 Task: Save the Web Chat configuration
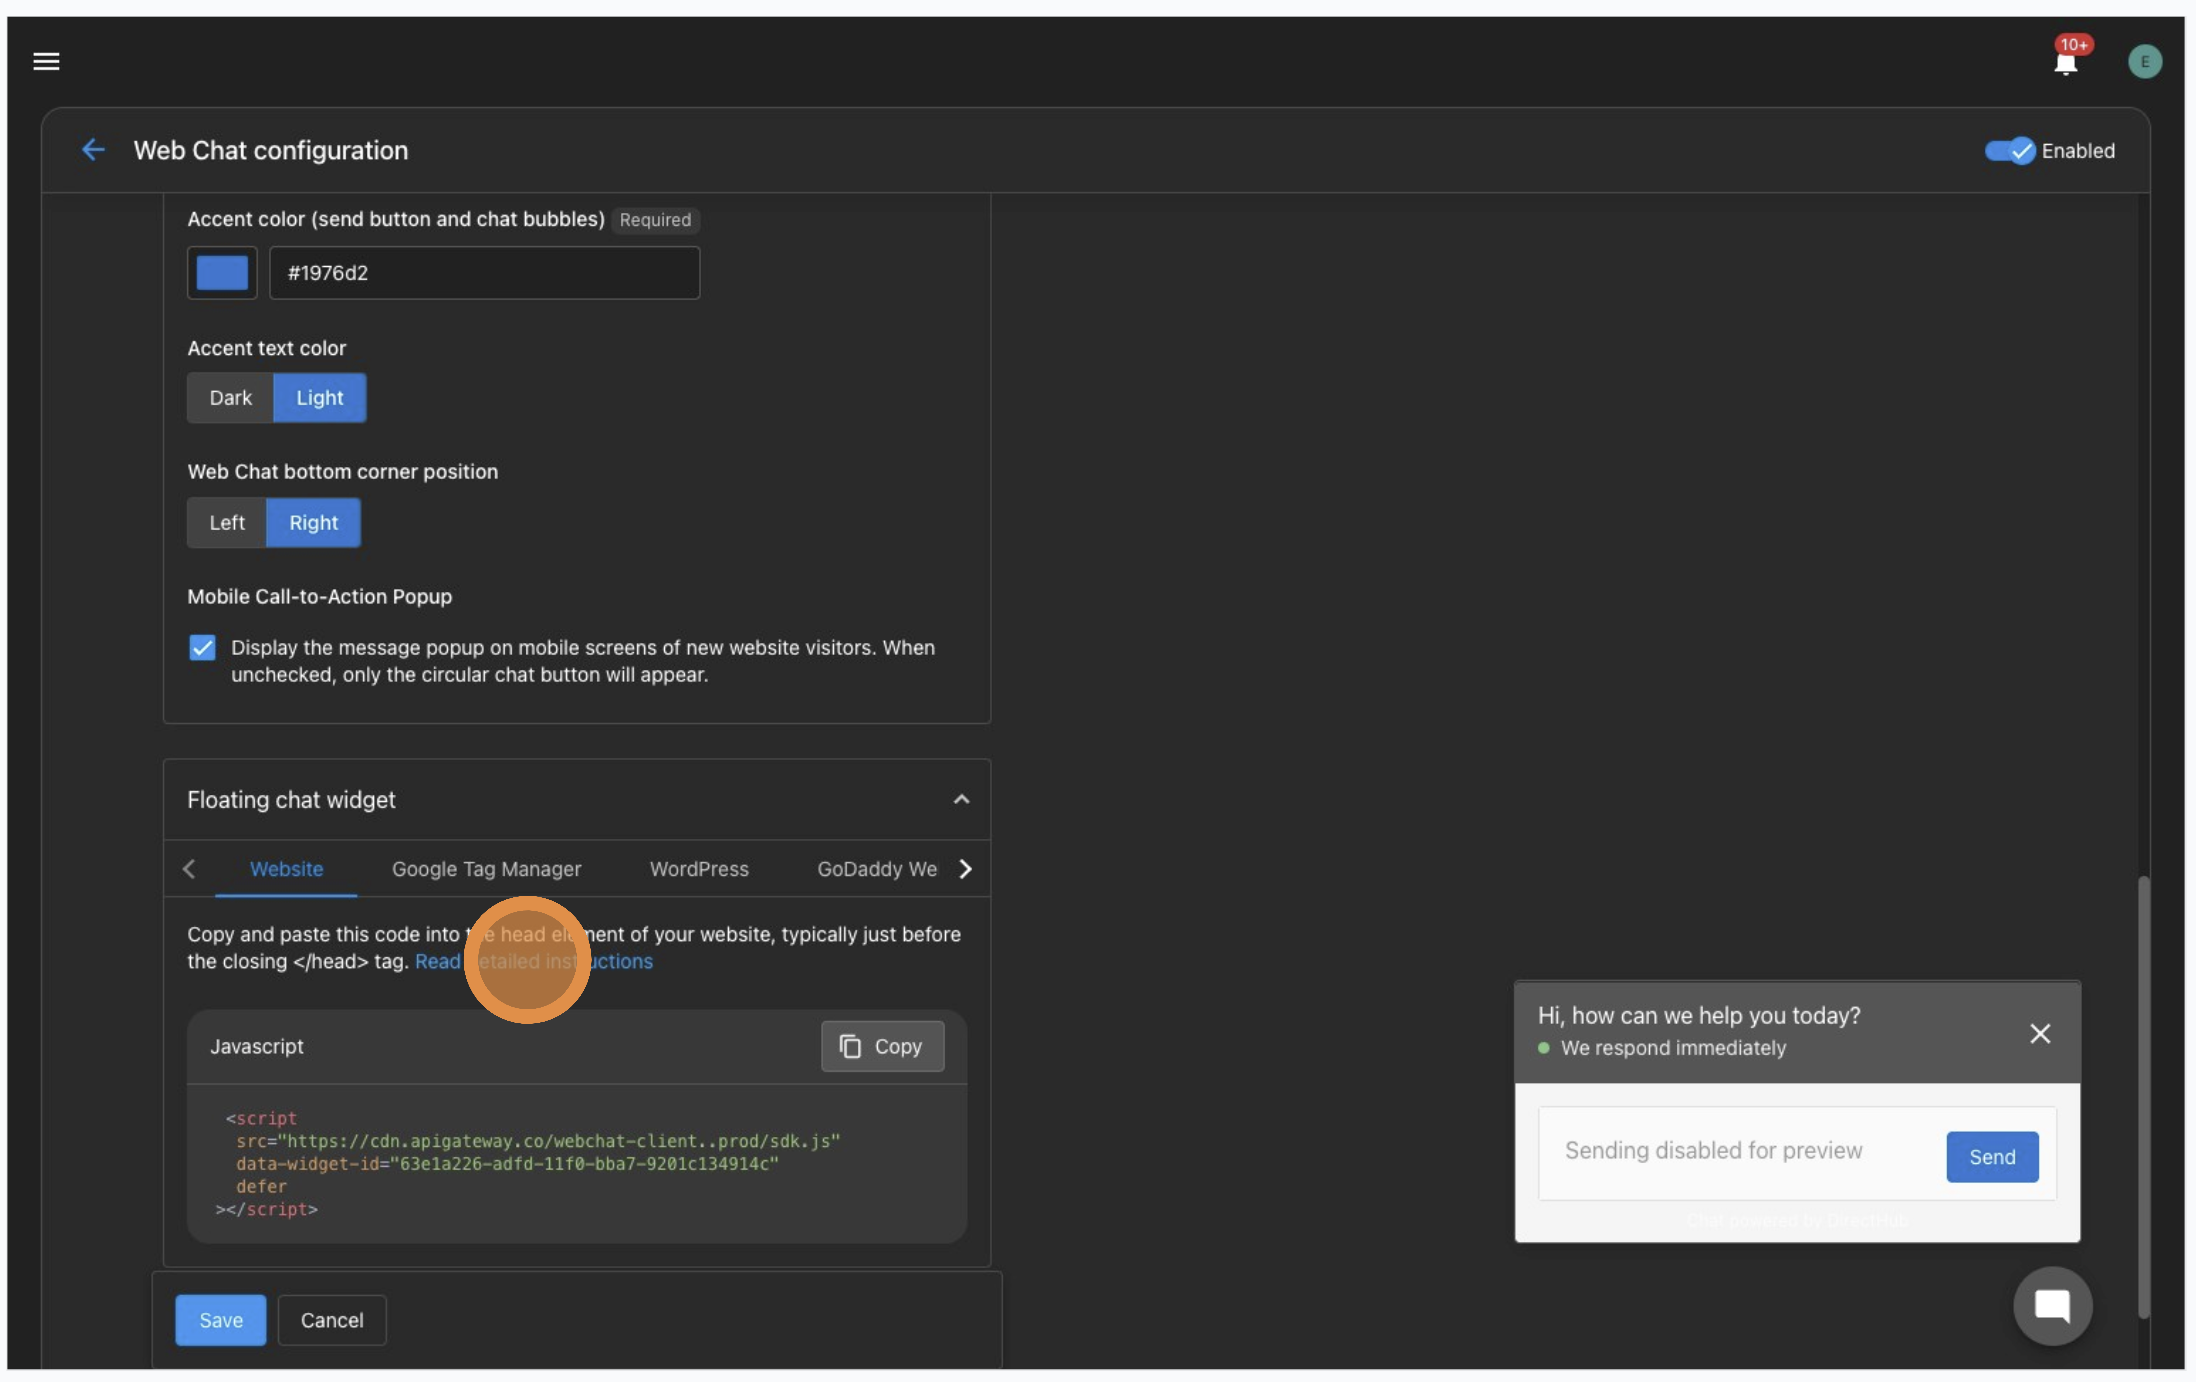pos(220,1320)
